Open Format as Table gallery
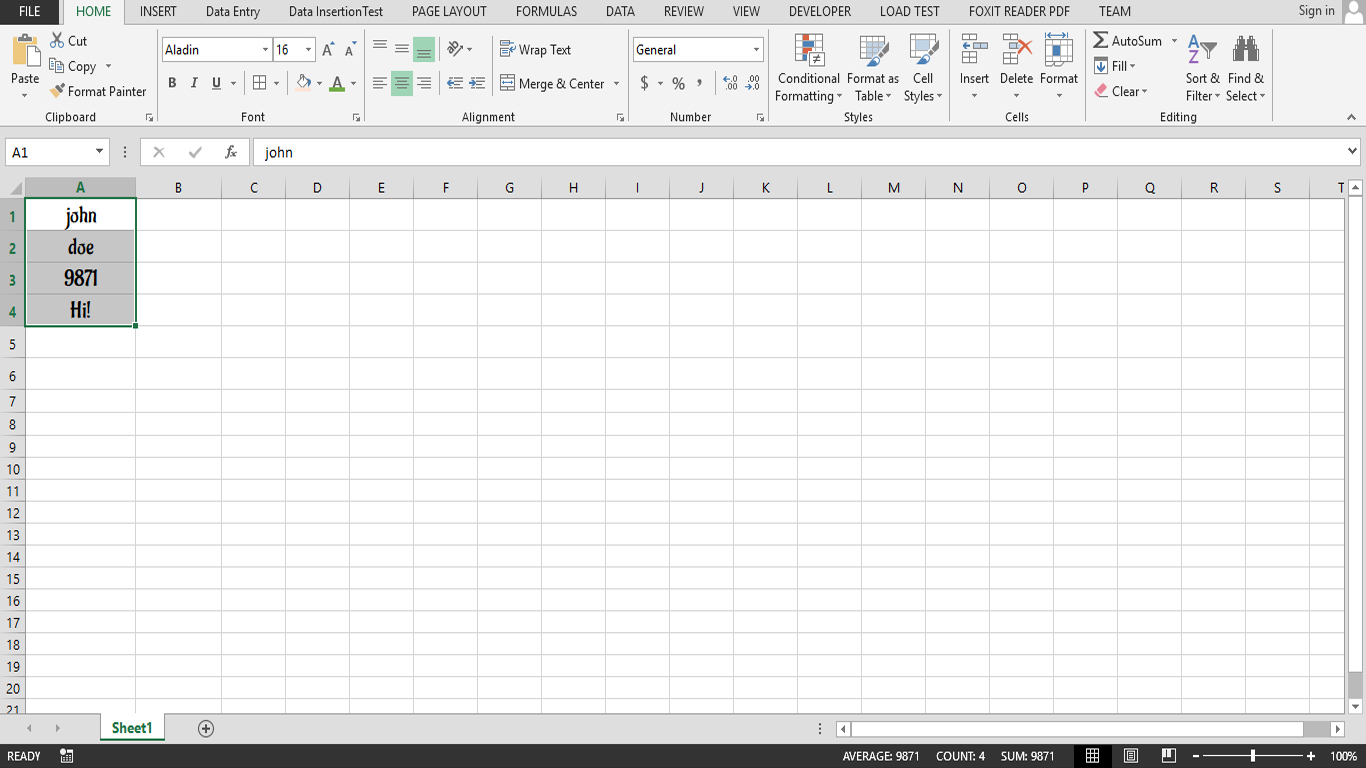 tap(873, 68)
